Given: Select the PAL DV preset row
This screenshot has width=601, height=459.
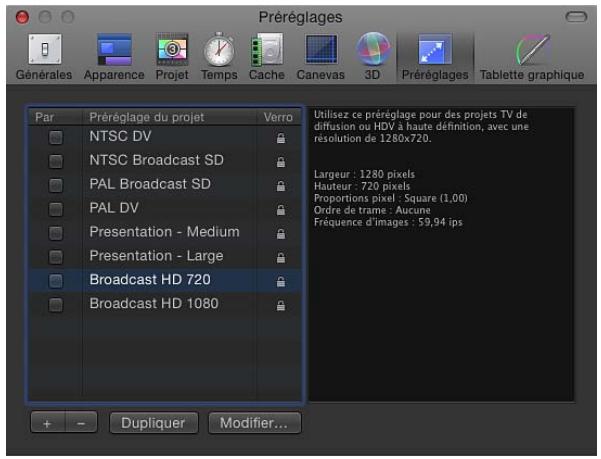Looking at the screenshot, I should [x=165, y=208].
